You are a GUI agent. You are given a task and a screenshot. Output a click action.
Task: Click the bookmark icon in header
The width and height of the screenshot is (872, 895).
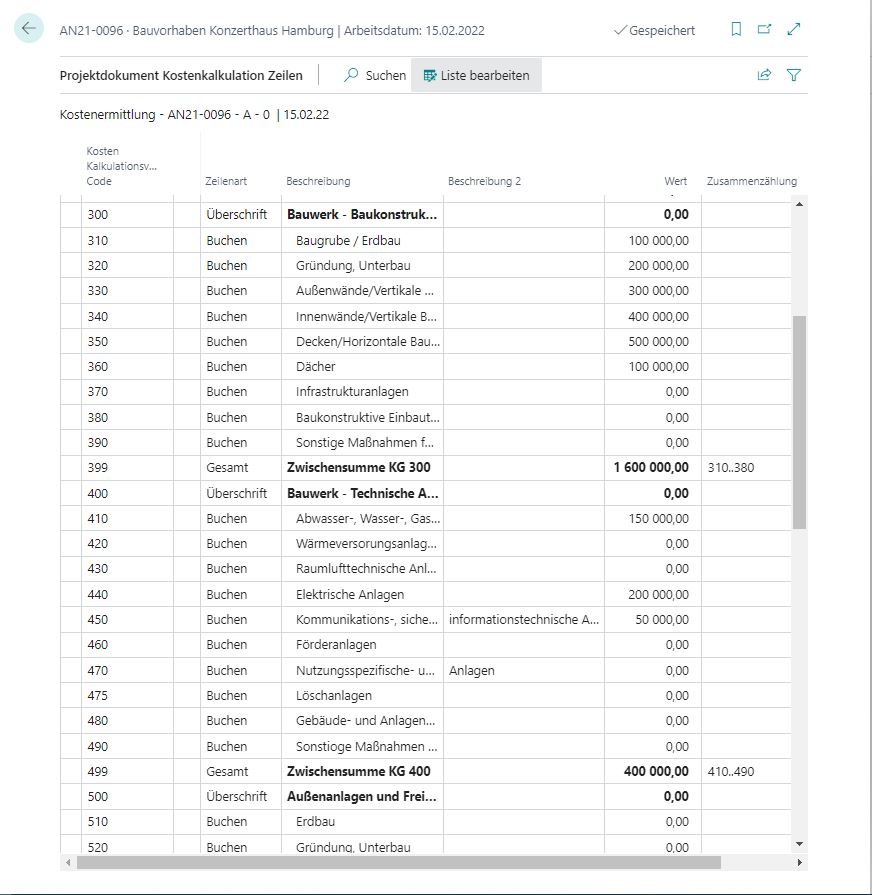pyautogui.click(x=736, y=30)
